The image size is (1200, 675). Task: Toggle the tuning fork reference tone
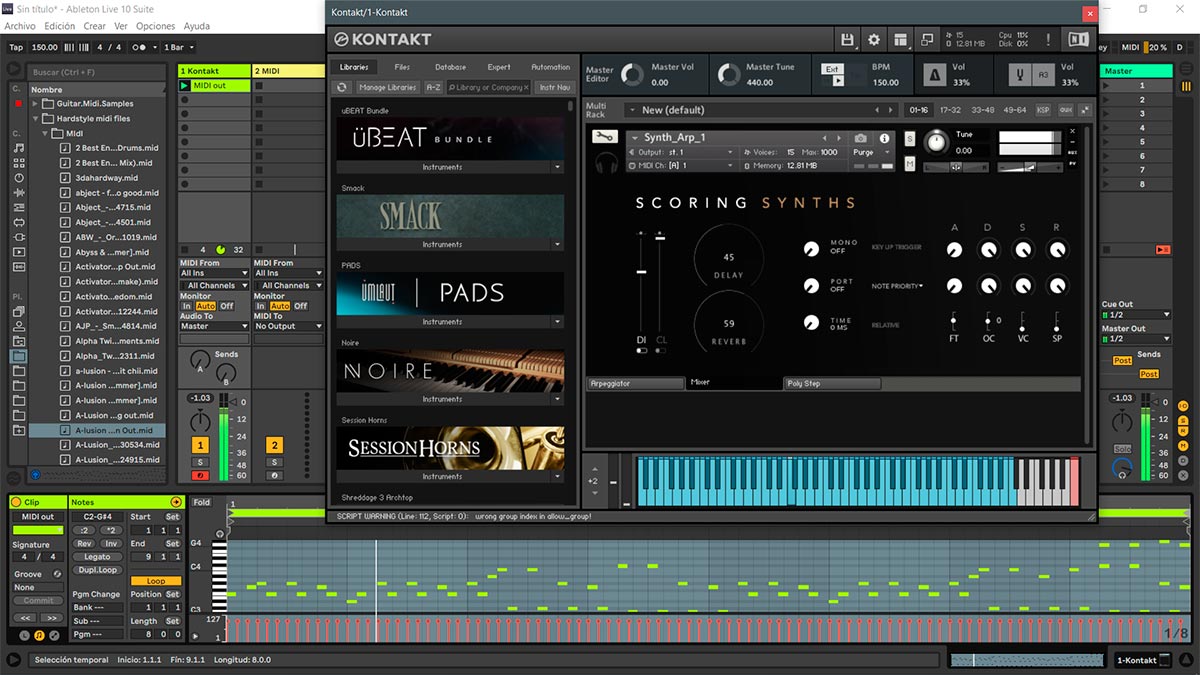coord(1021,74)
